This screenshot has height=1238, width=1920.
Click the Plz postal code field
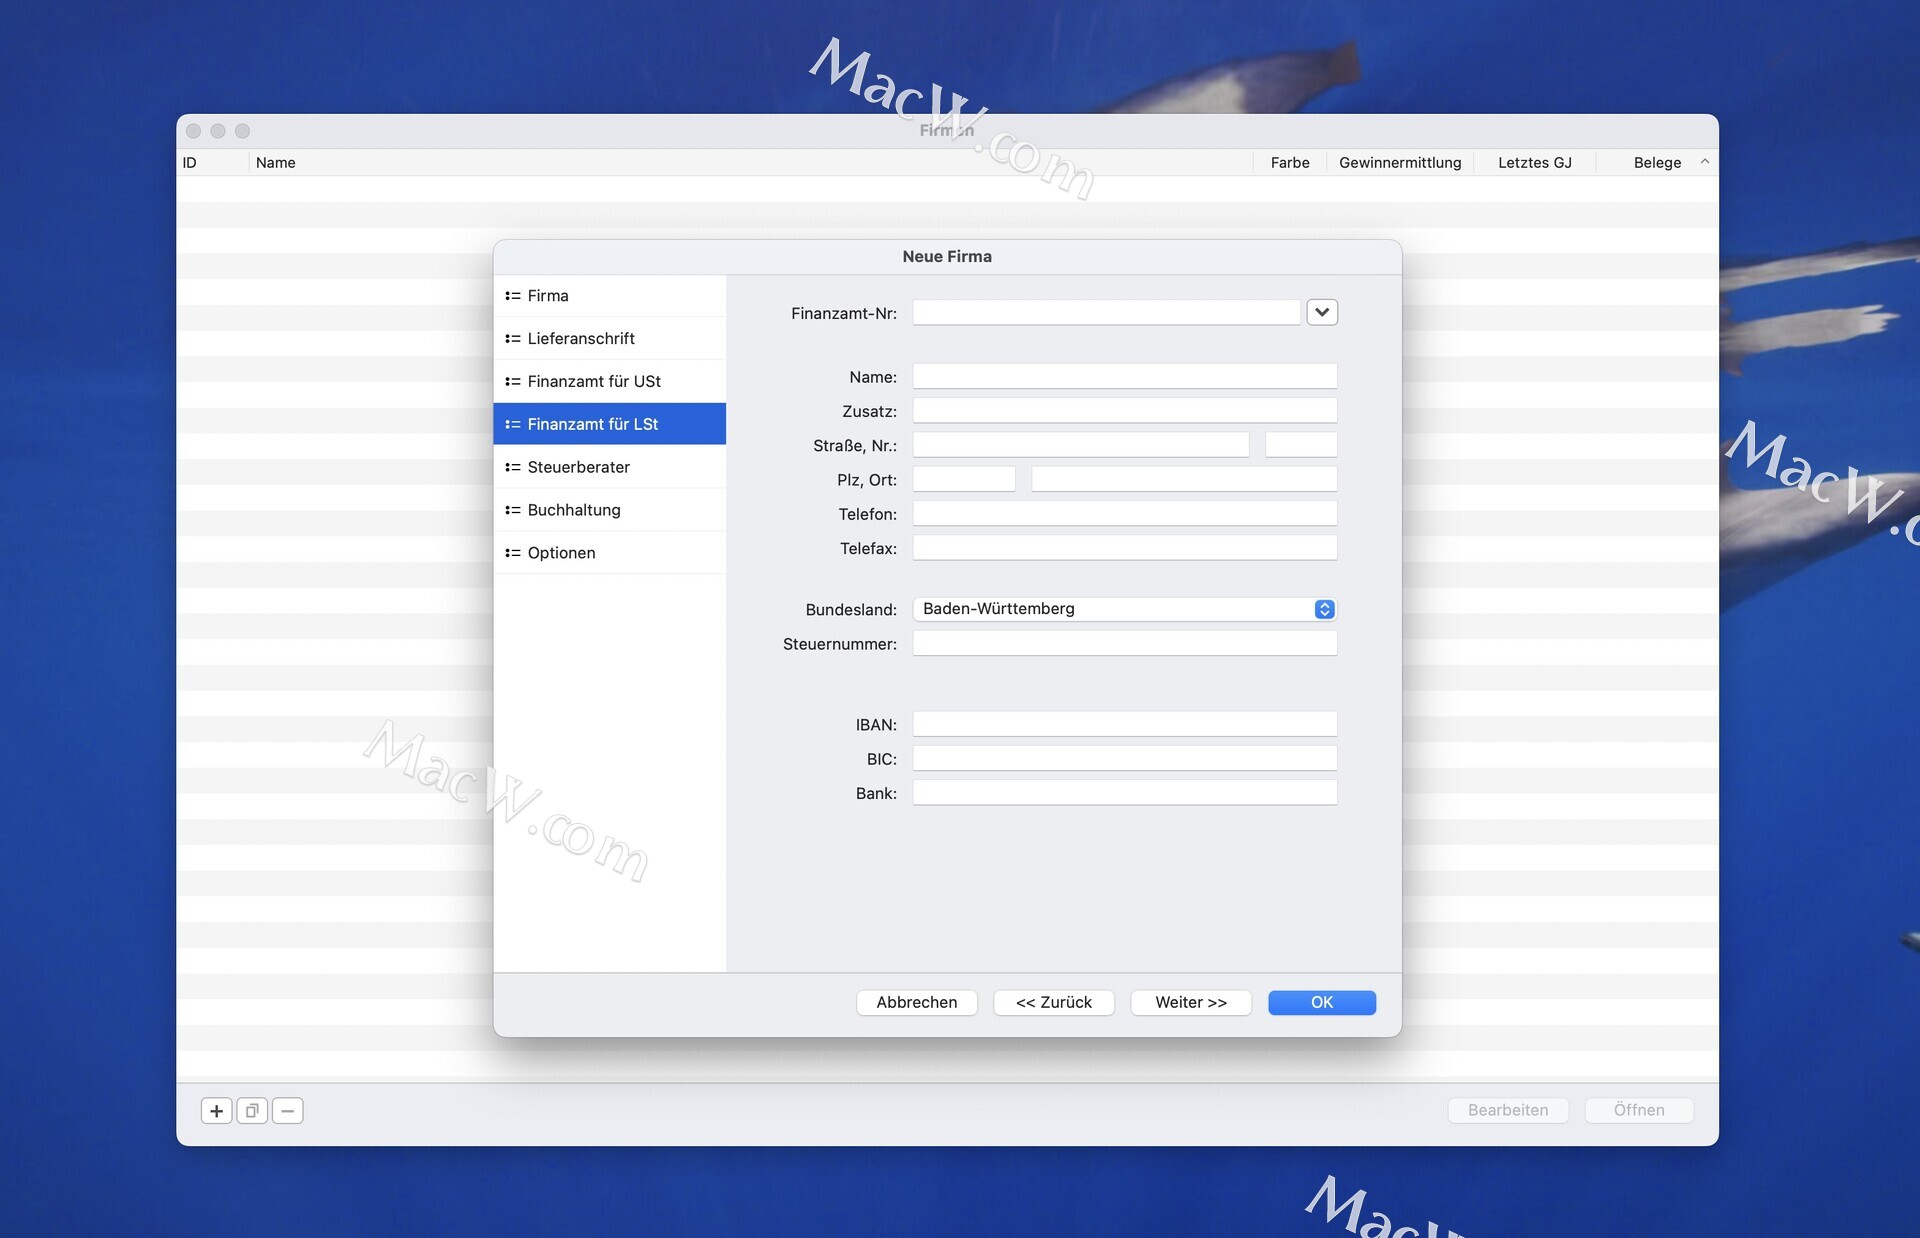pos(964,480)
